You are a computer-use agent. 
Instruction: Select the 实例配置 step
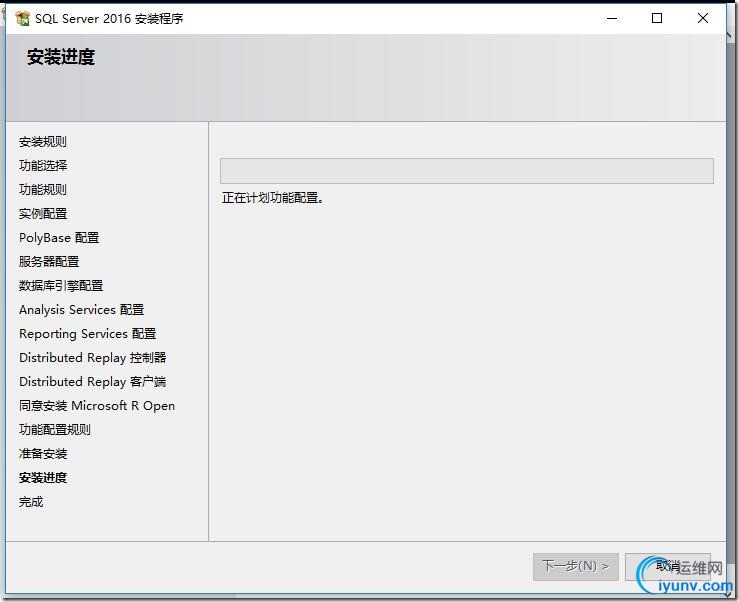(x=43, y=214)
